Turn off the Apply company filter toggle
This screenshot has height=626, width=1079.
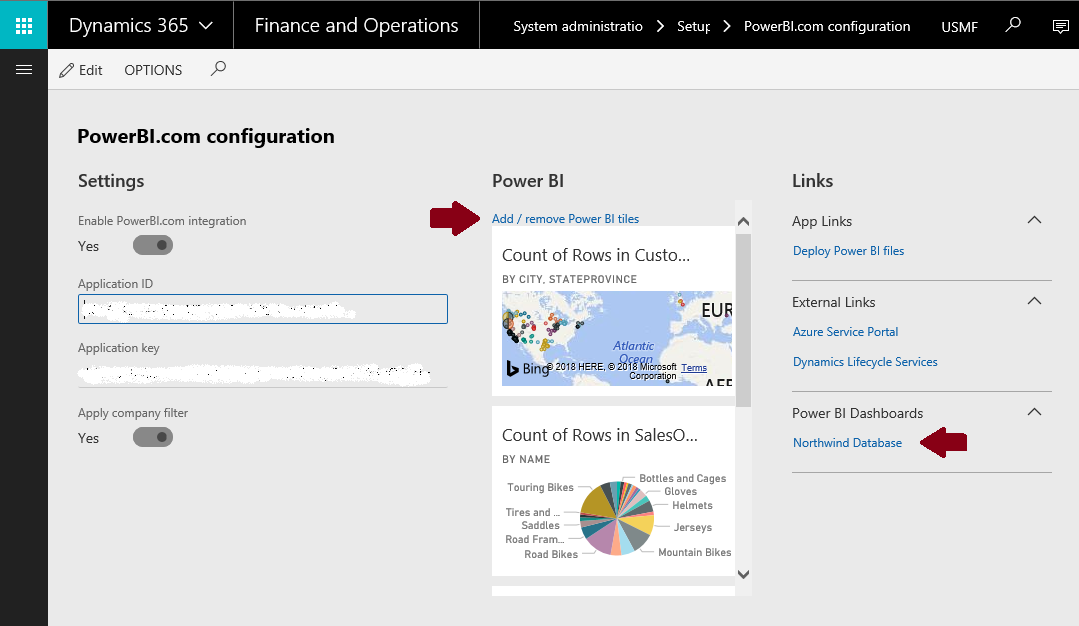(x=152, y=437)
